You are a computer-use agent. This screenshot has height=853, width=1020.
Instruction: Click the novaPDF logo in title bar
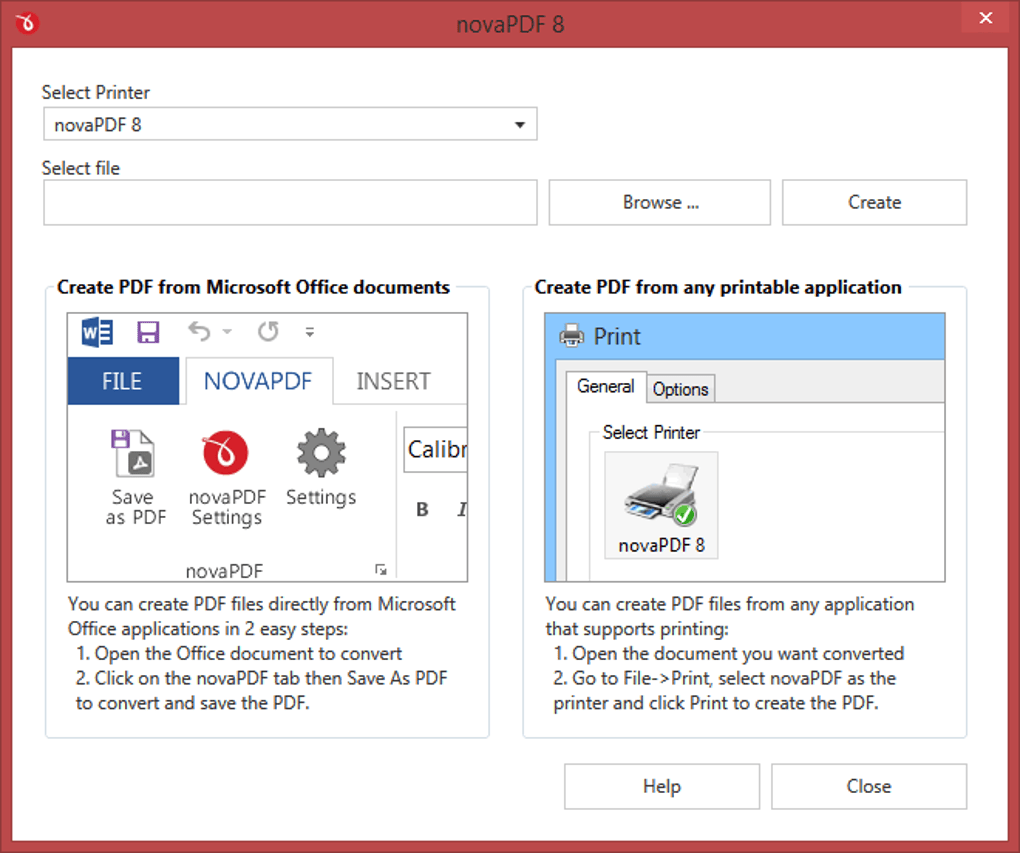coord(27,23)
